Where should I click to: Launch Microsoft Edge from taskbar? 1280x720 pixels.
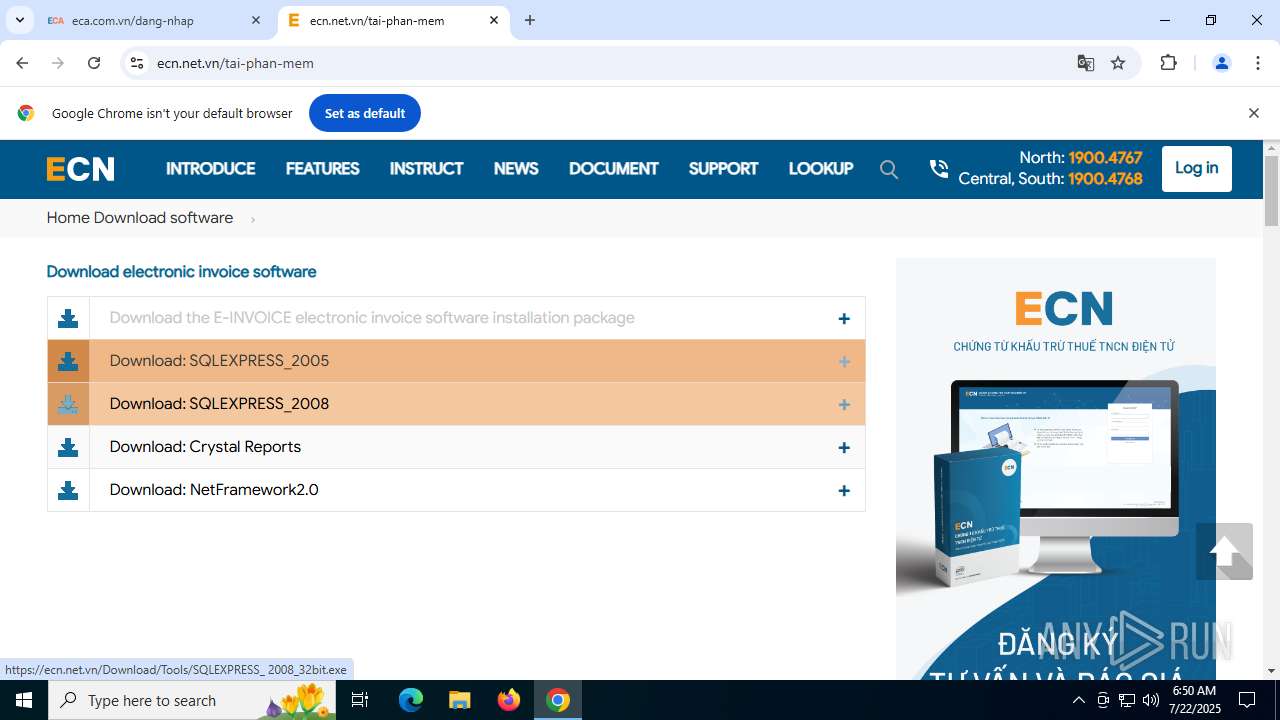pyautogui.click(x=411, y=700)
